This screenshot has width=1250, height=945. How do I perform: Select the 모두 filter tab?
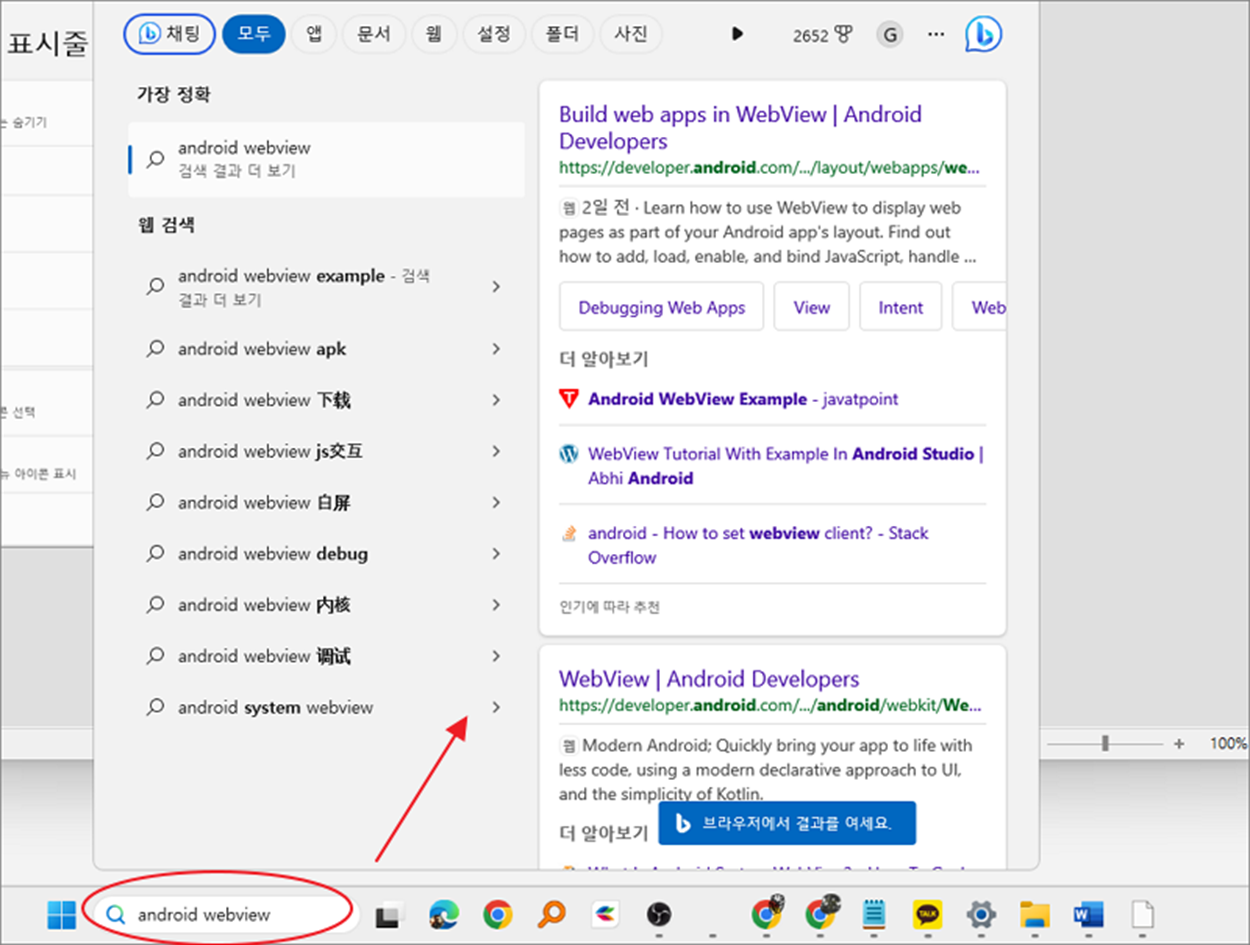point(254,34)
